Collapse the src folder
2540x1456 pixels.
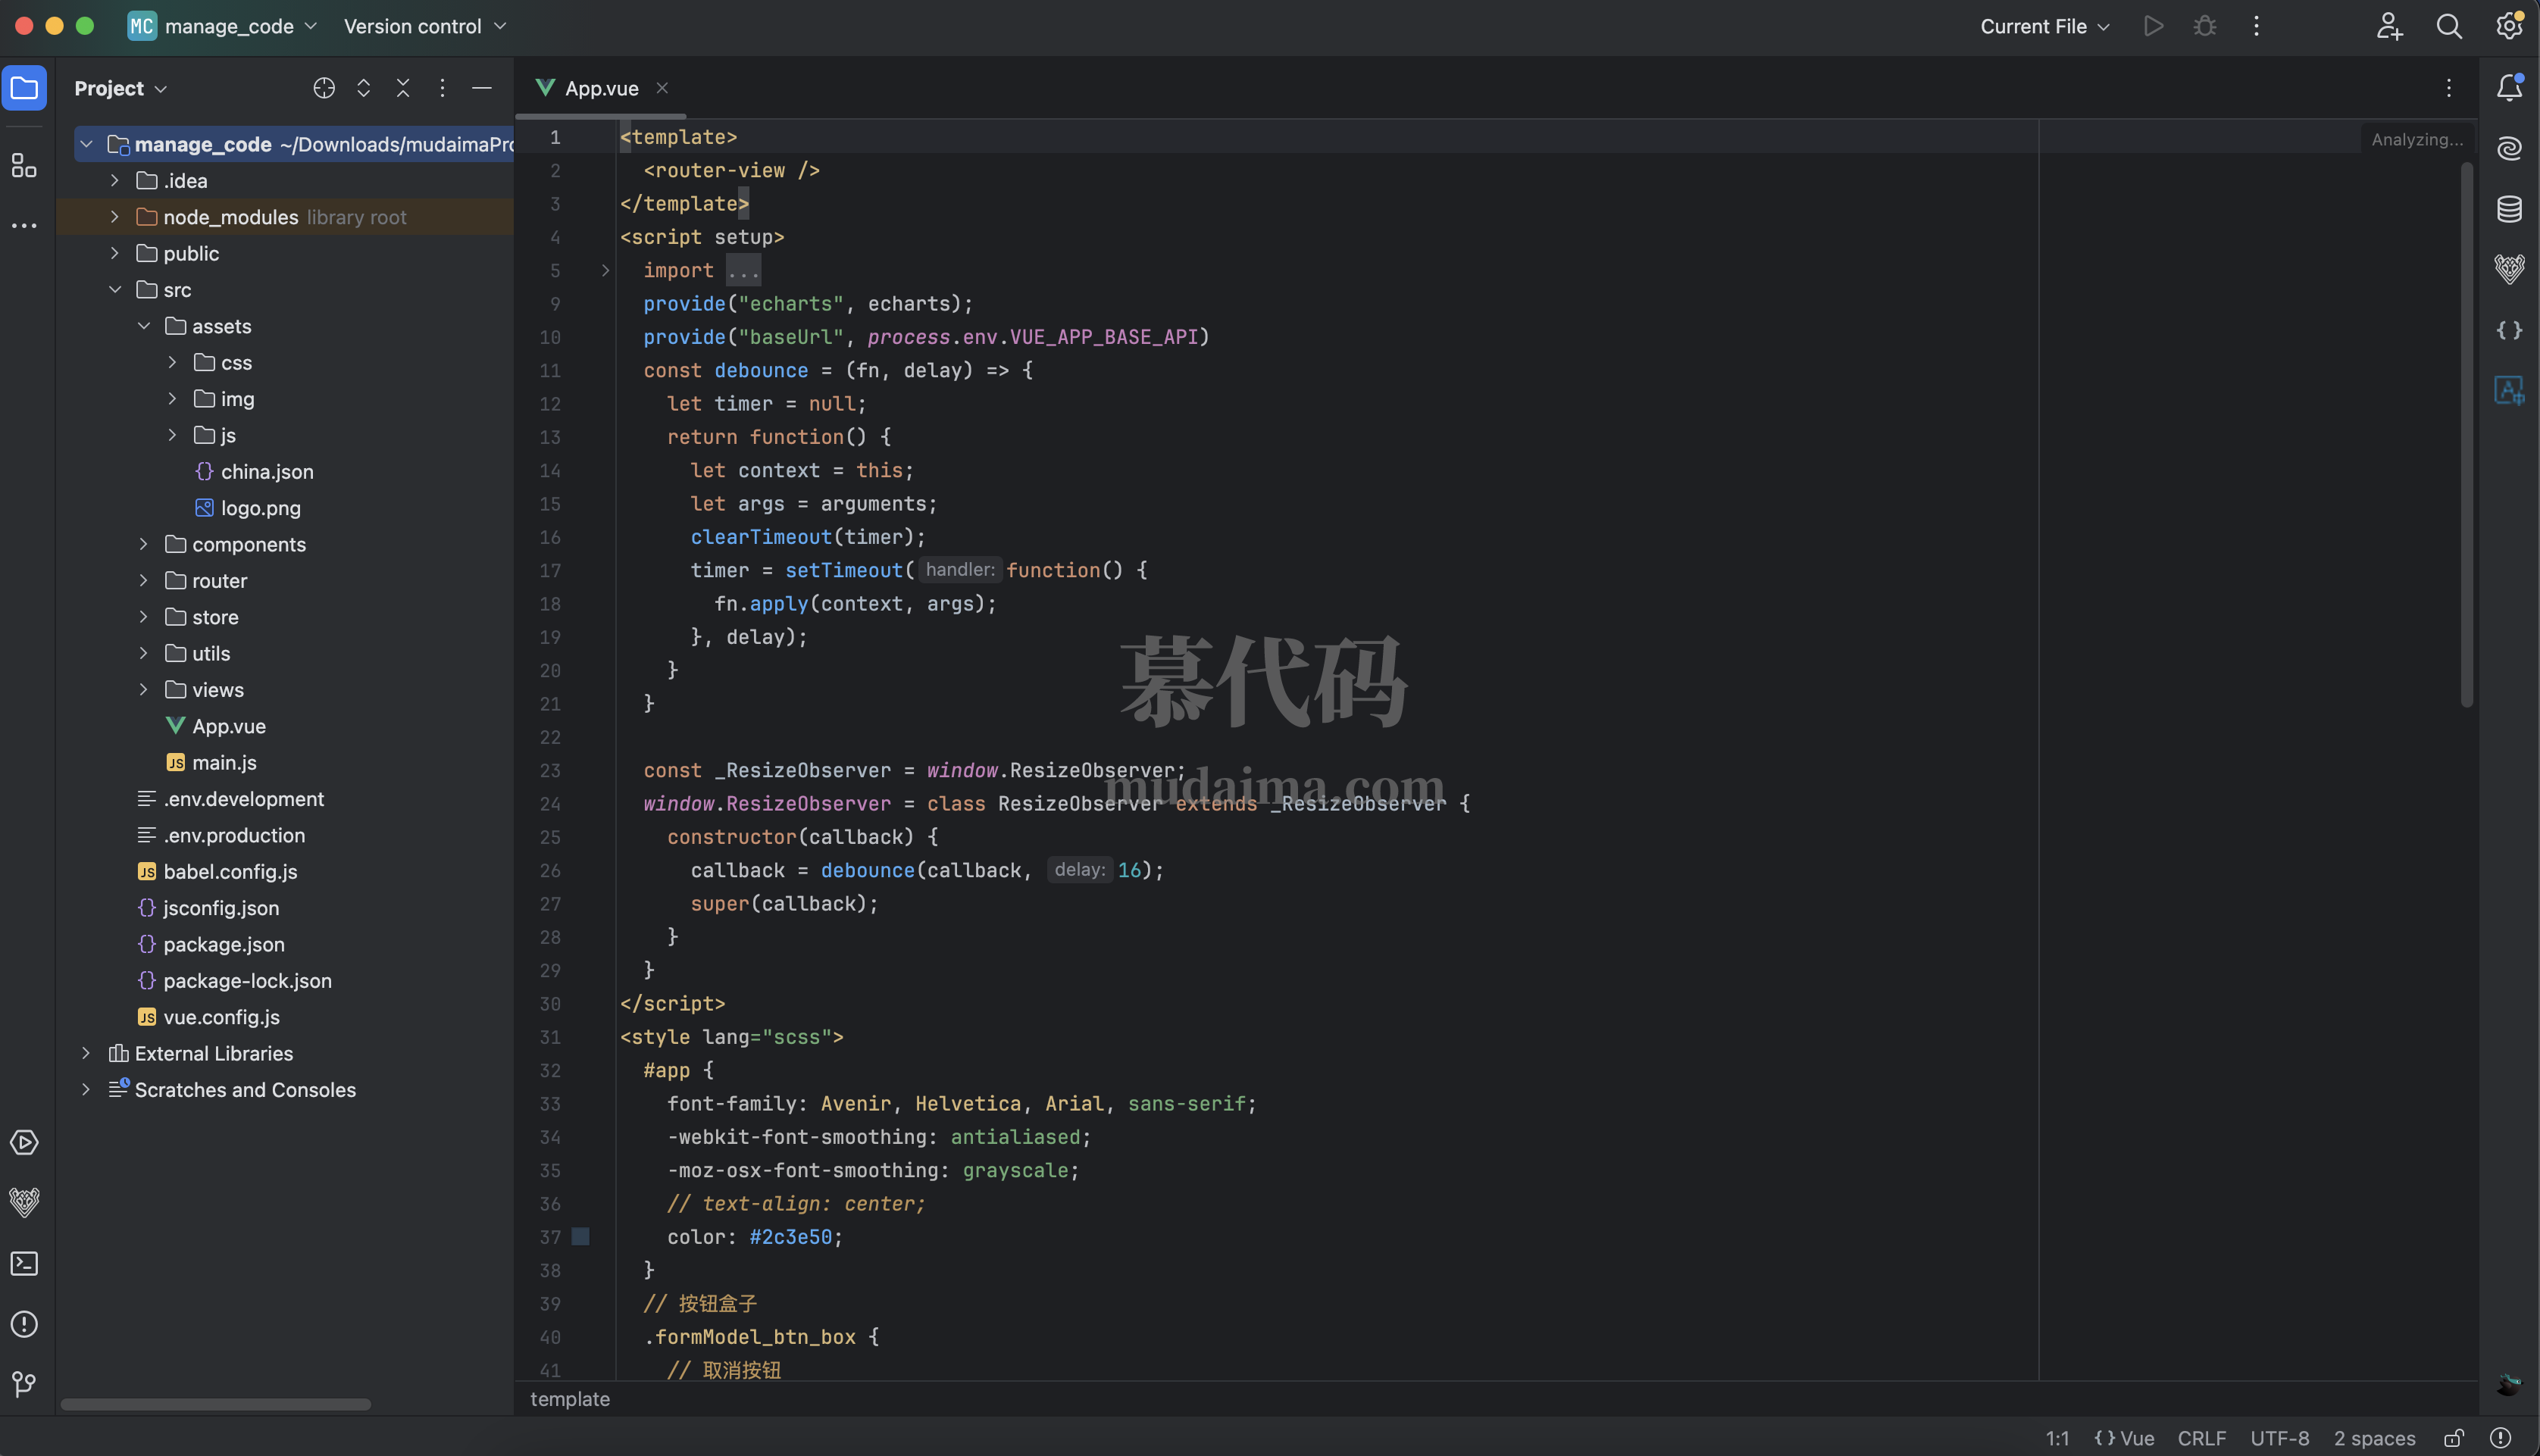114,289
